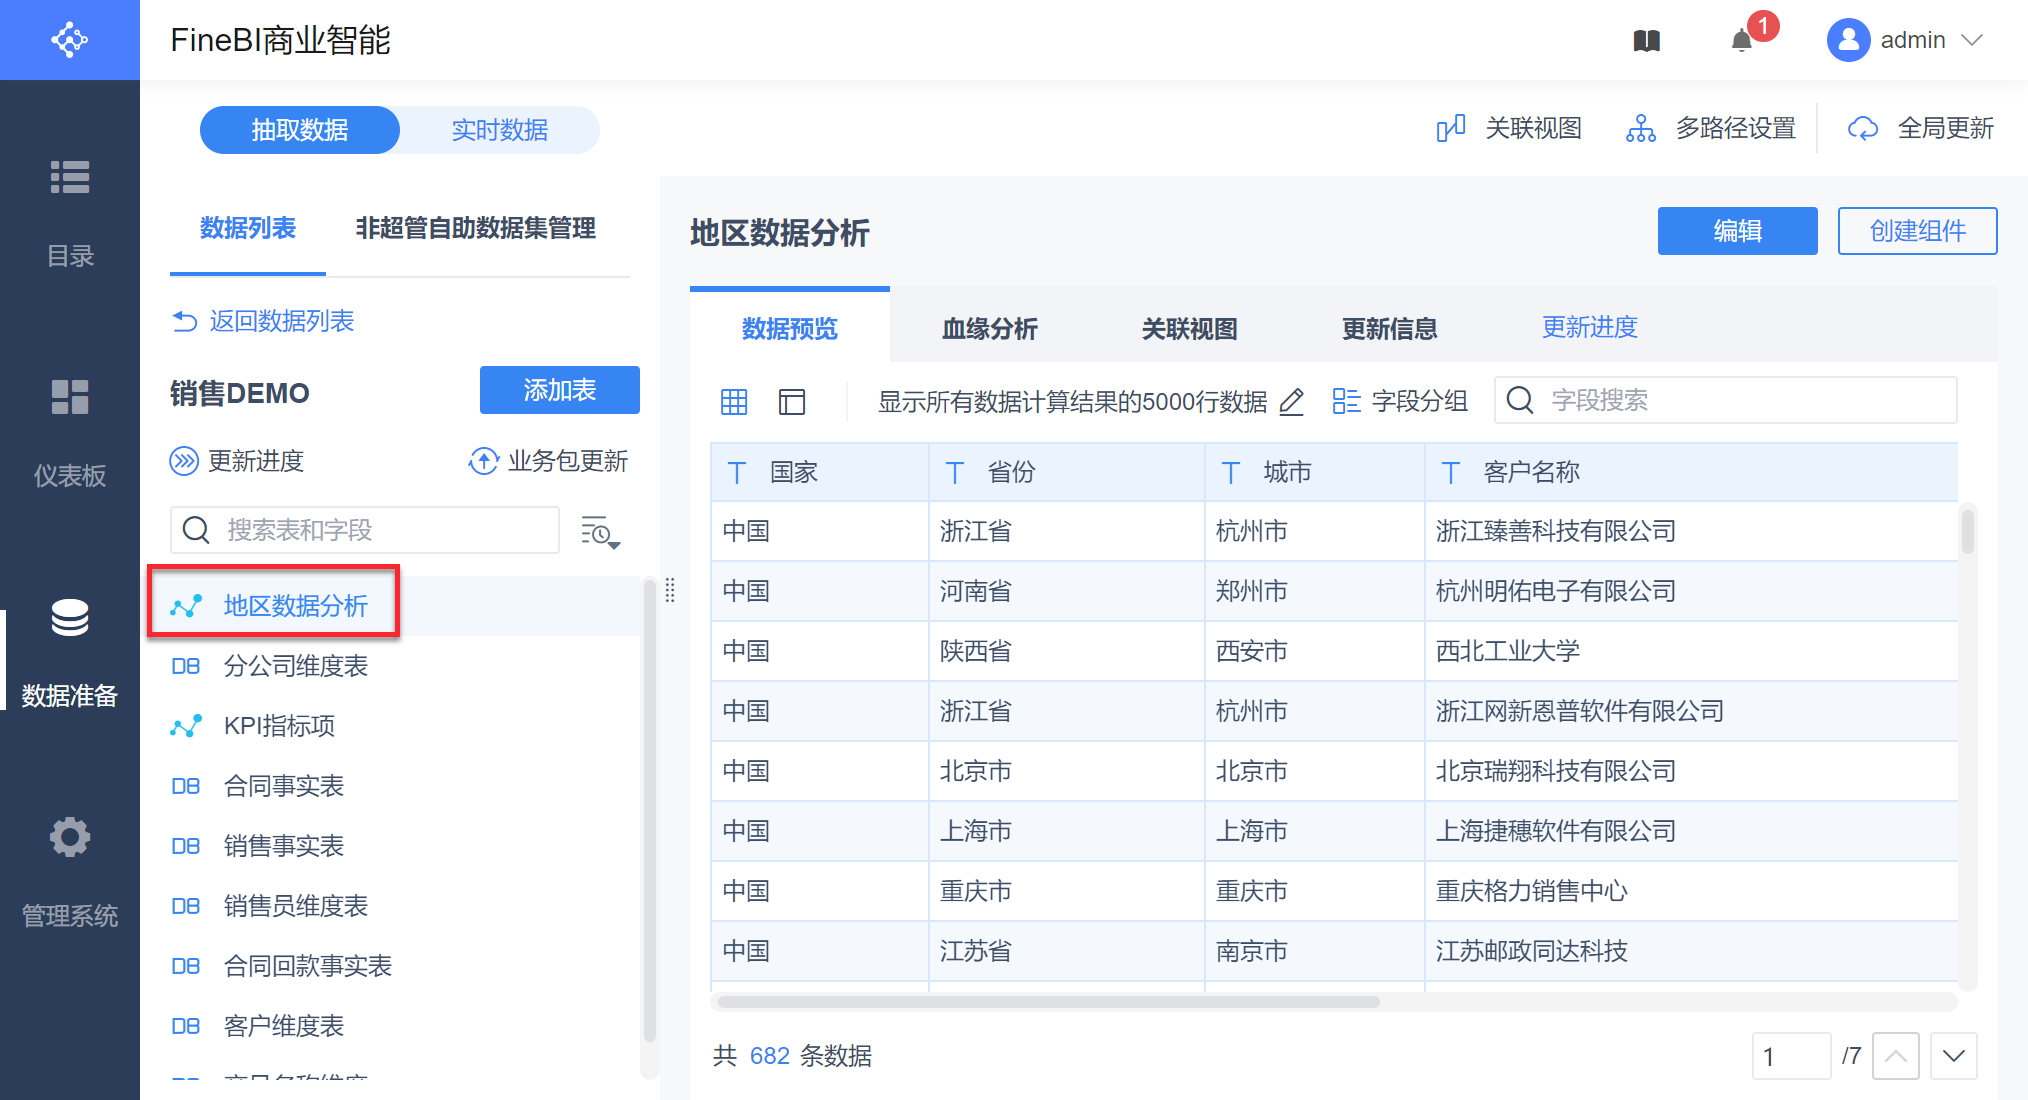Switch to layout panel view icon
Screen dimensions: 2028x1100
click(792, 402)
